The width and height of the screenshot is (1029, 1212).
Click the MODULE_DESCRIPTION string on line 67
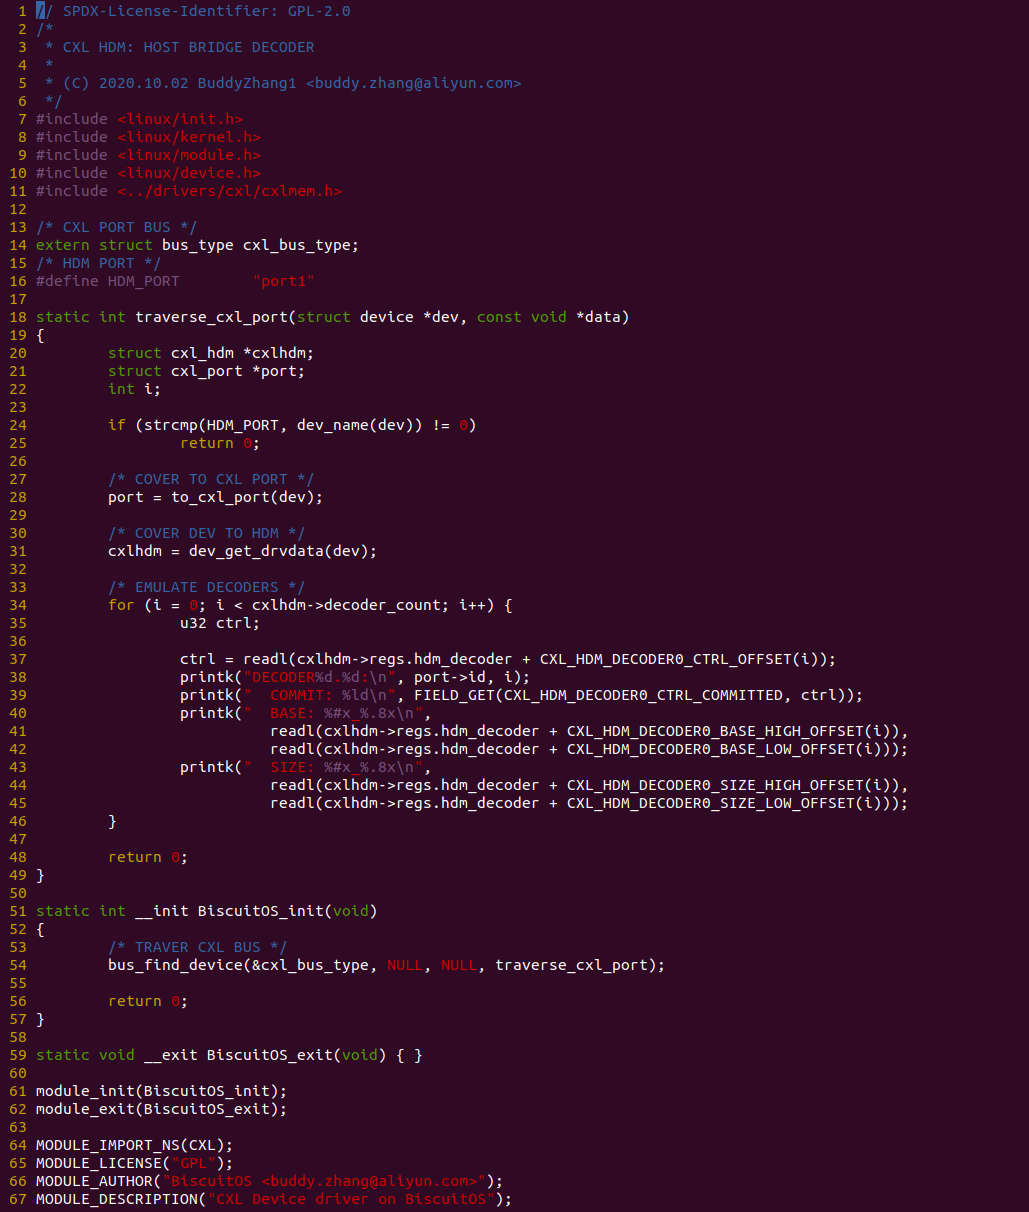[x=350, y=1199]
